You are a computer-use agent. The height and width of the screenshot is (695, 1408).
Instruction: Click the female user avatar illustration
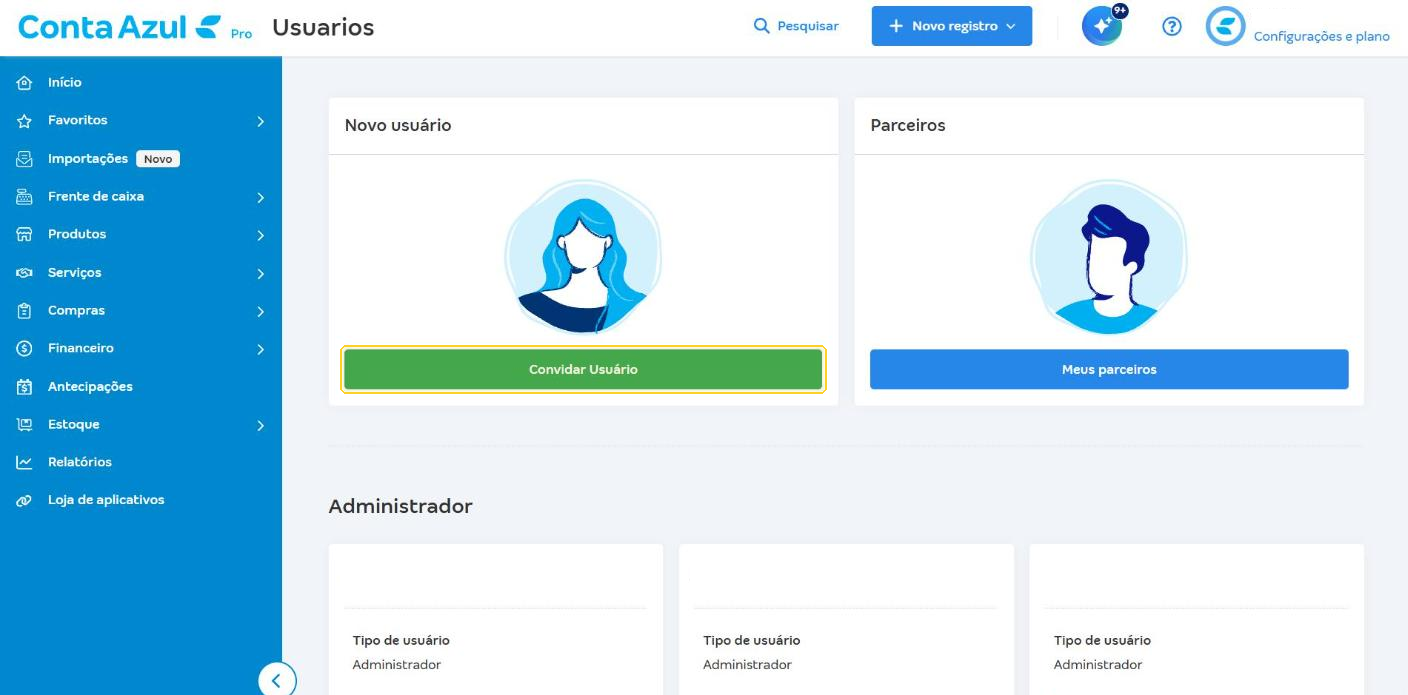pyautogui.click(x=583, y=257)
